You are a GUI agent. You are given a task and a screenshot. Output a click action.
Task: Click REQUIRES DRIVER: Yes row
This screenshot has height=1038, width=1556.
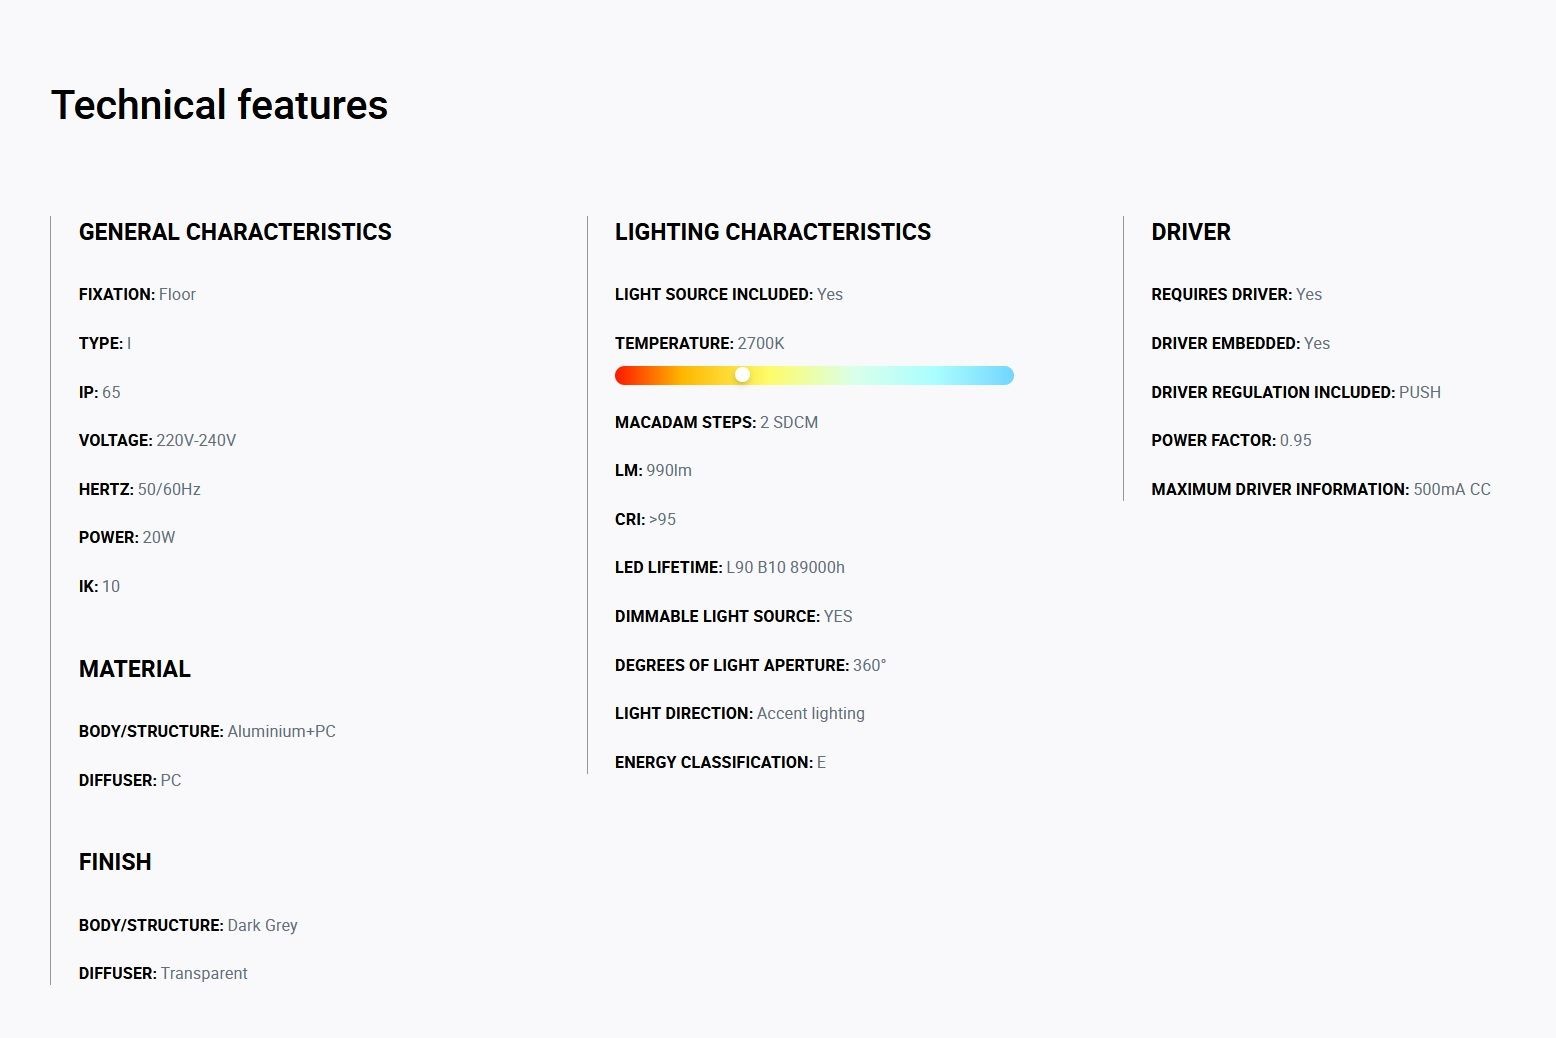pyautogui.click(x=1237, y=294)
